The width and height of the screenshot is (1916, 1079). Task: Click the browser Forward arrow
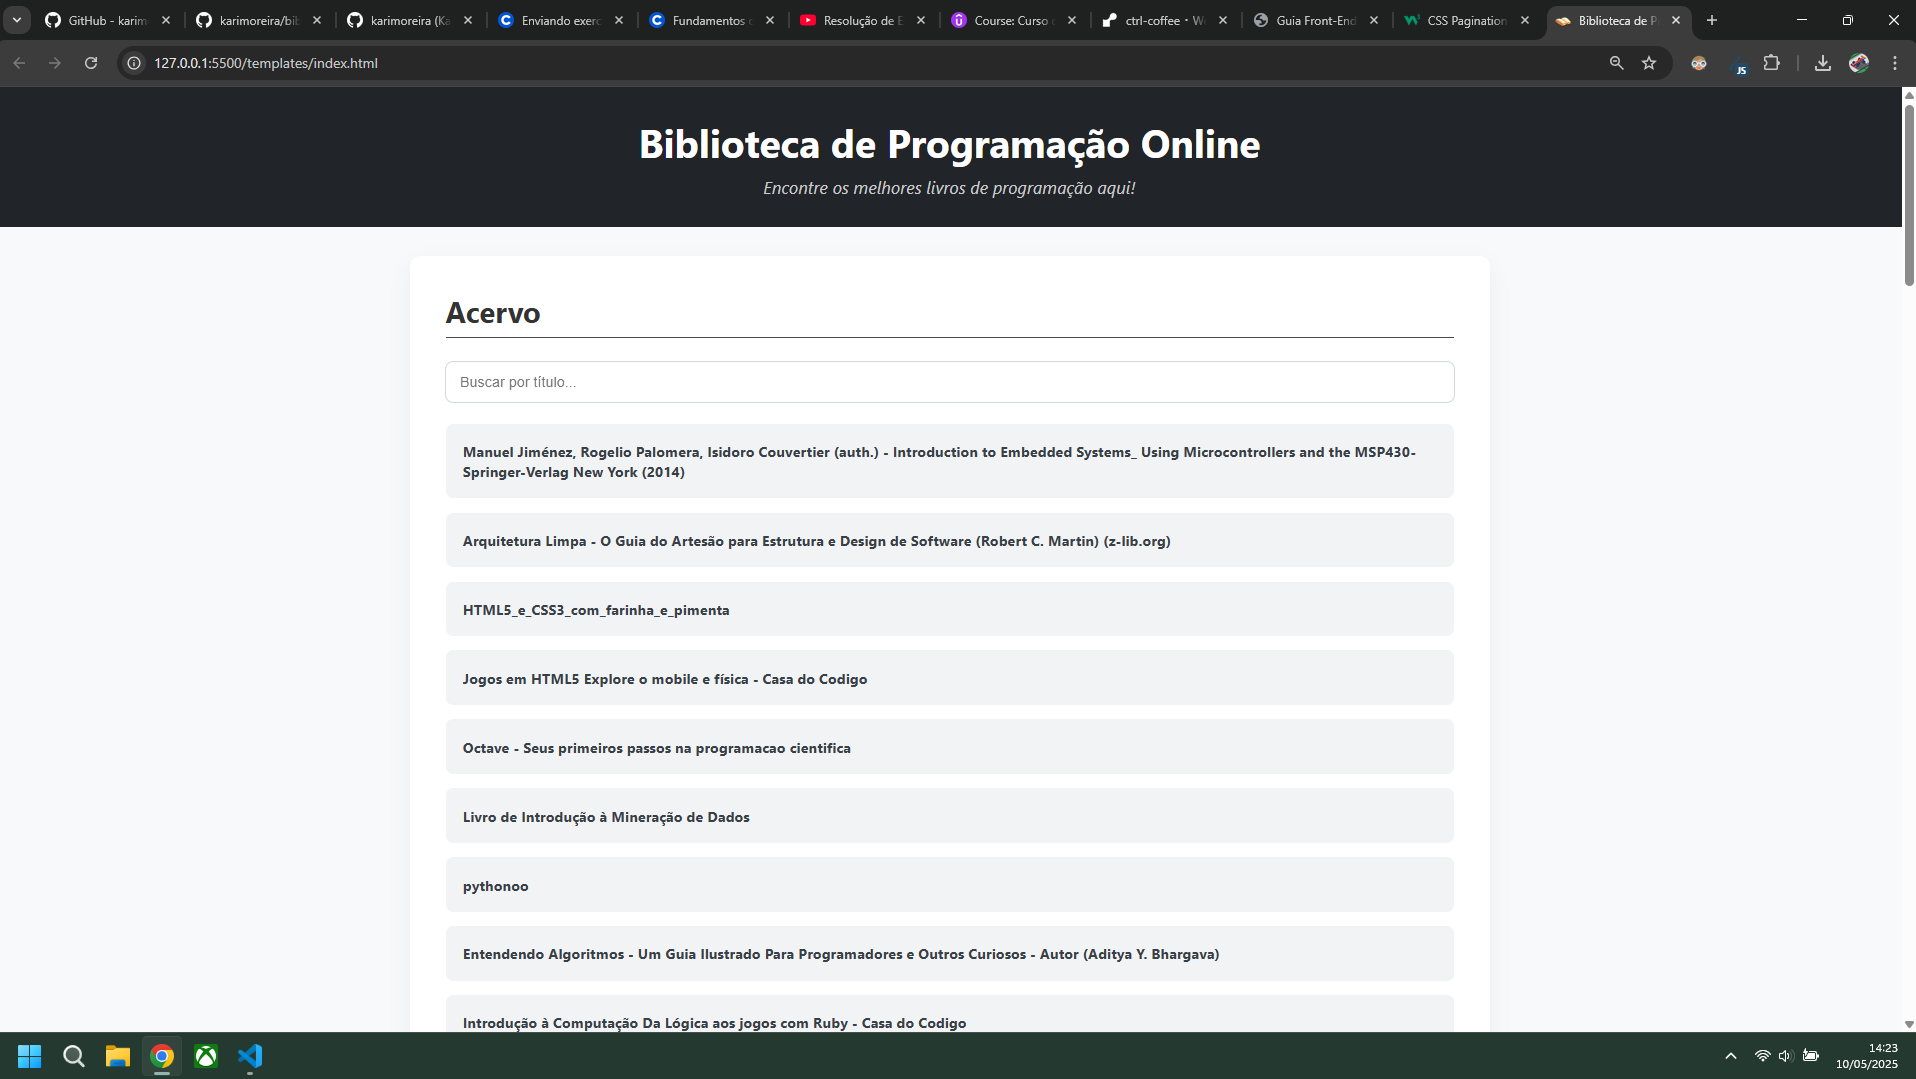(55, 63)
